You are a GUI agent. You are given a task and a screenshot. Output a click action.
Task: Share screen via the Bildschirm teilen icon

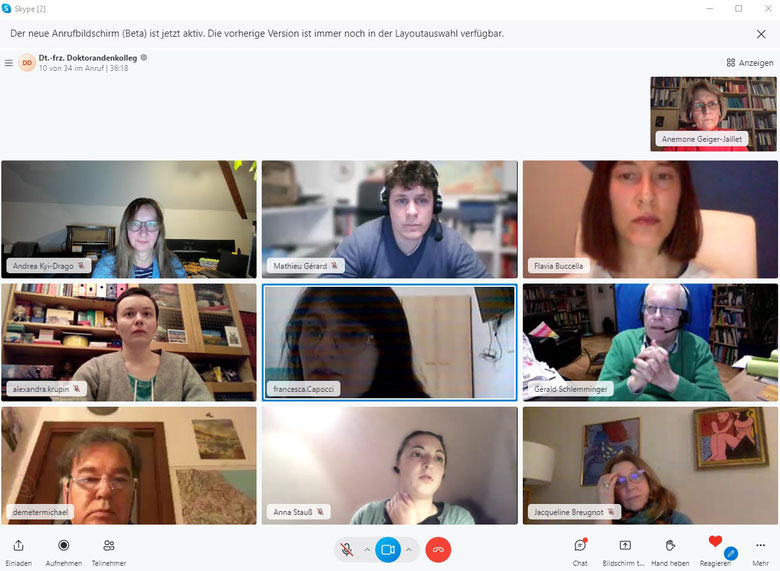625,546
